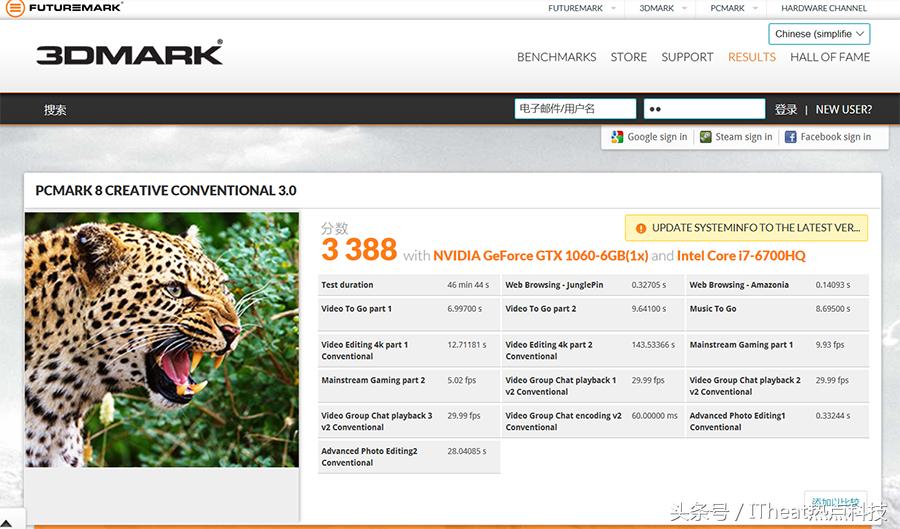Click the PCMARK link in top bar
Image resolution: width=900 pixels, height=529 pixels.
pos(727,8)
